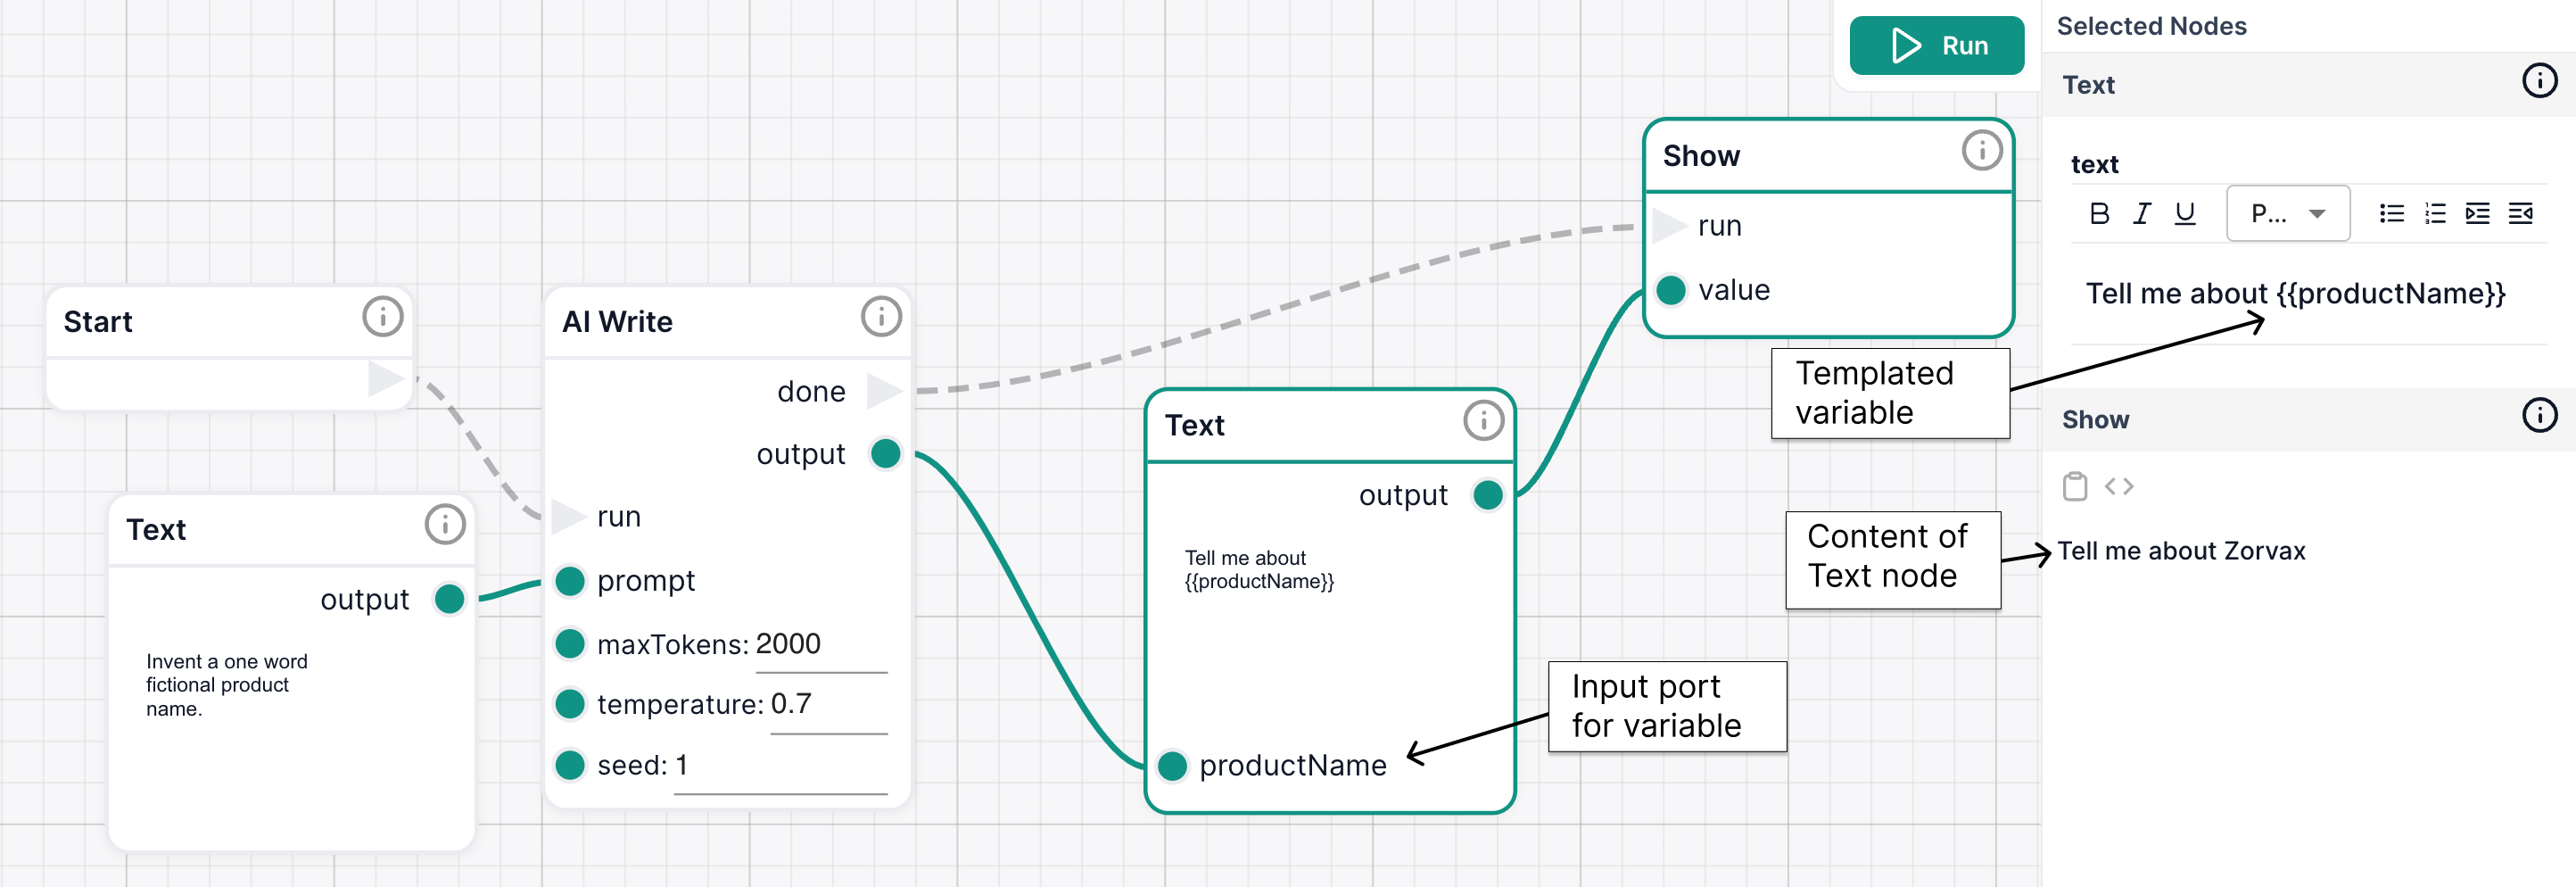The height and width of the screenshot is (887, 2576).
Task: Click the templated text inside Text node
Action: (1259, 569)
